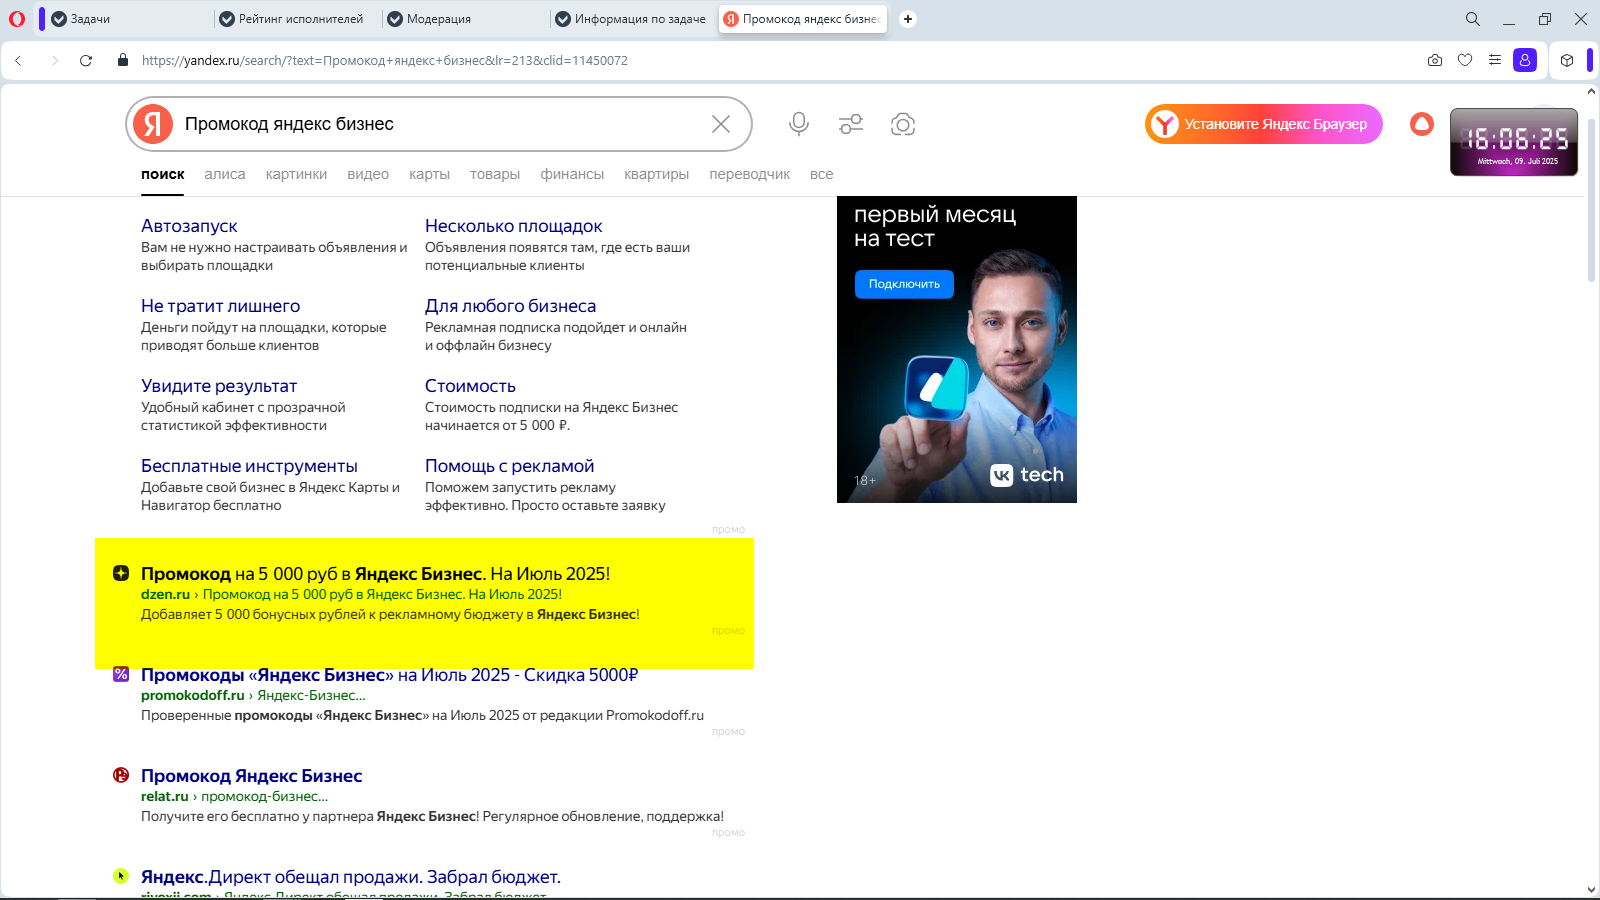1600x900 pixels.
Task: Click the digital clock widget
Action: [x=1514, y=142]
